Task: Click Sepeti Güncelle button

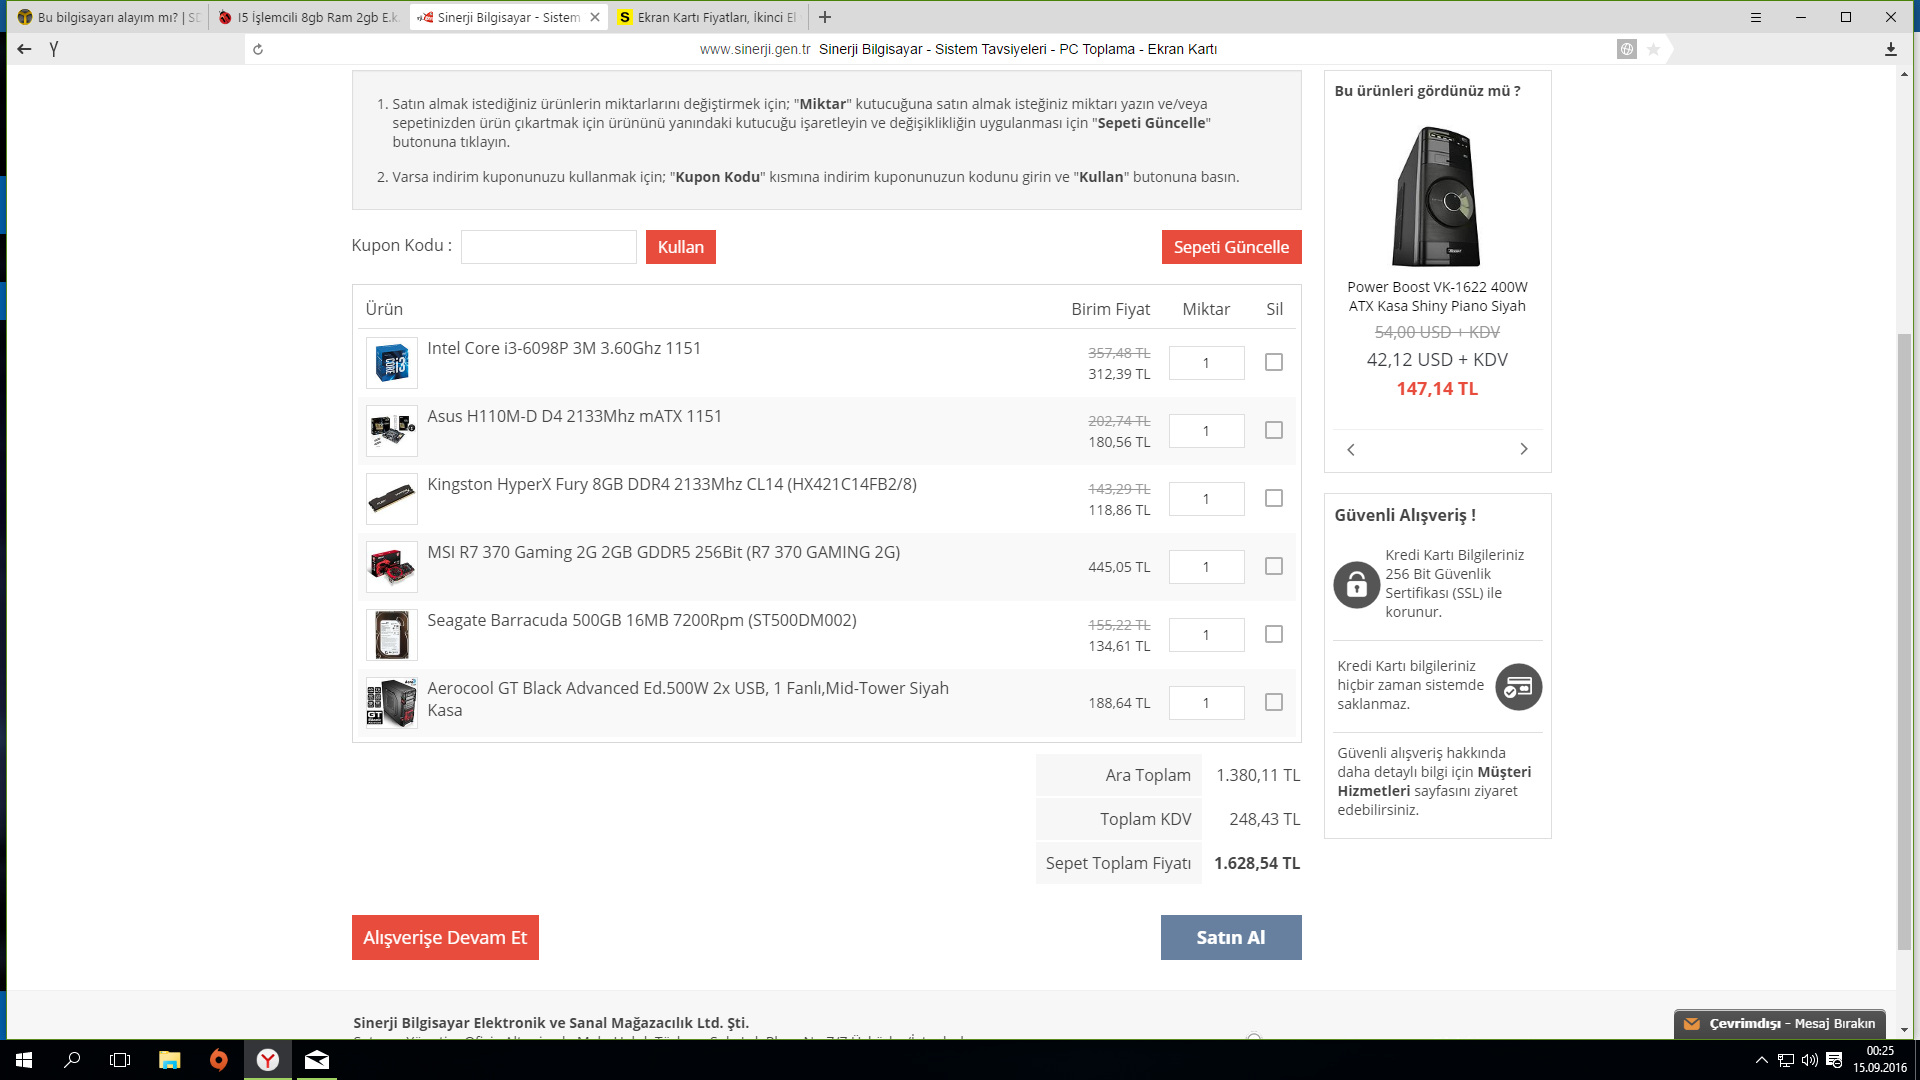Action: (1231, 247)
